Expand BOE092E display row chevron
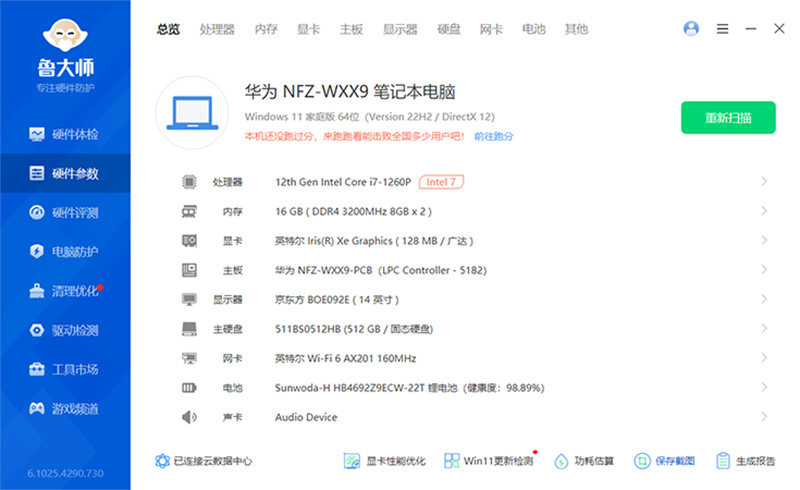The width and height of the screenshot is (800, 490). point(764,299)
